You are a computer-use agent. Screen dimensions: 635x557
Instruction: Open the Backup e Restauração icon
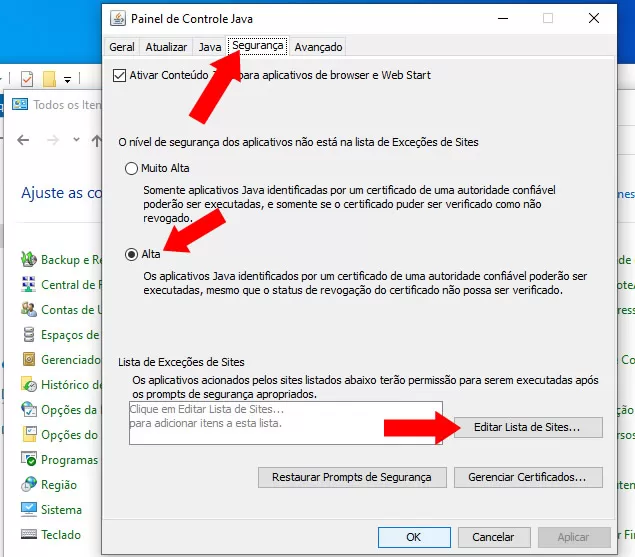(x=29, y=260)
